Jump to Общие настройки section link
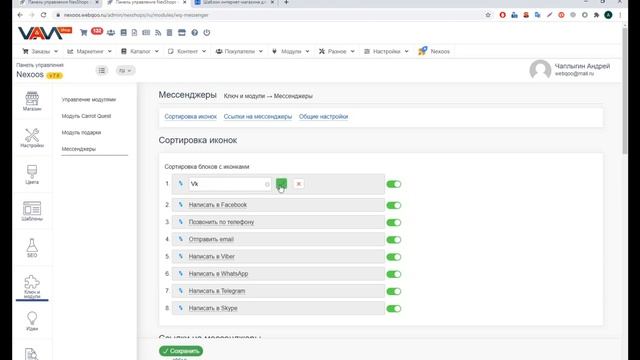Viewport: 640px width, 360px height. click(x=323, y=117)
